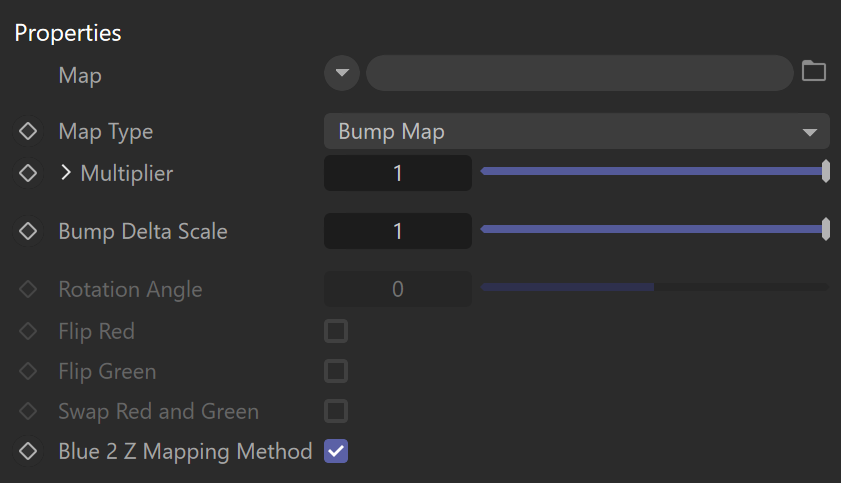Image resolution: width=841 pixels, height=483 pixels.
Task: Click the keyframe diamond beside Map Type
Action: pos(28,131)
